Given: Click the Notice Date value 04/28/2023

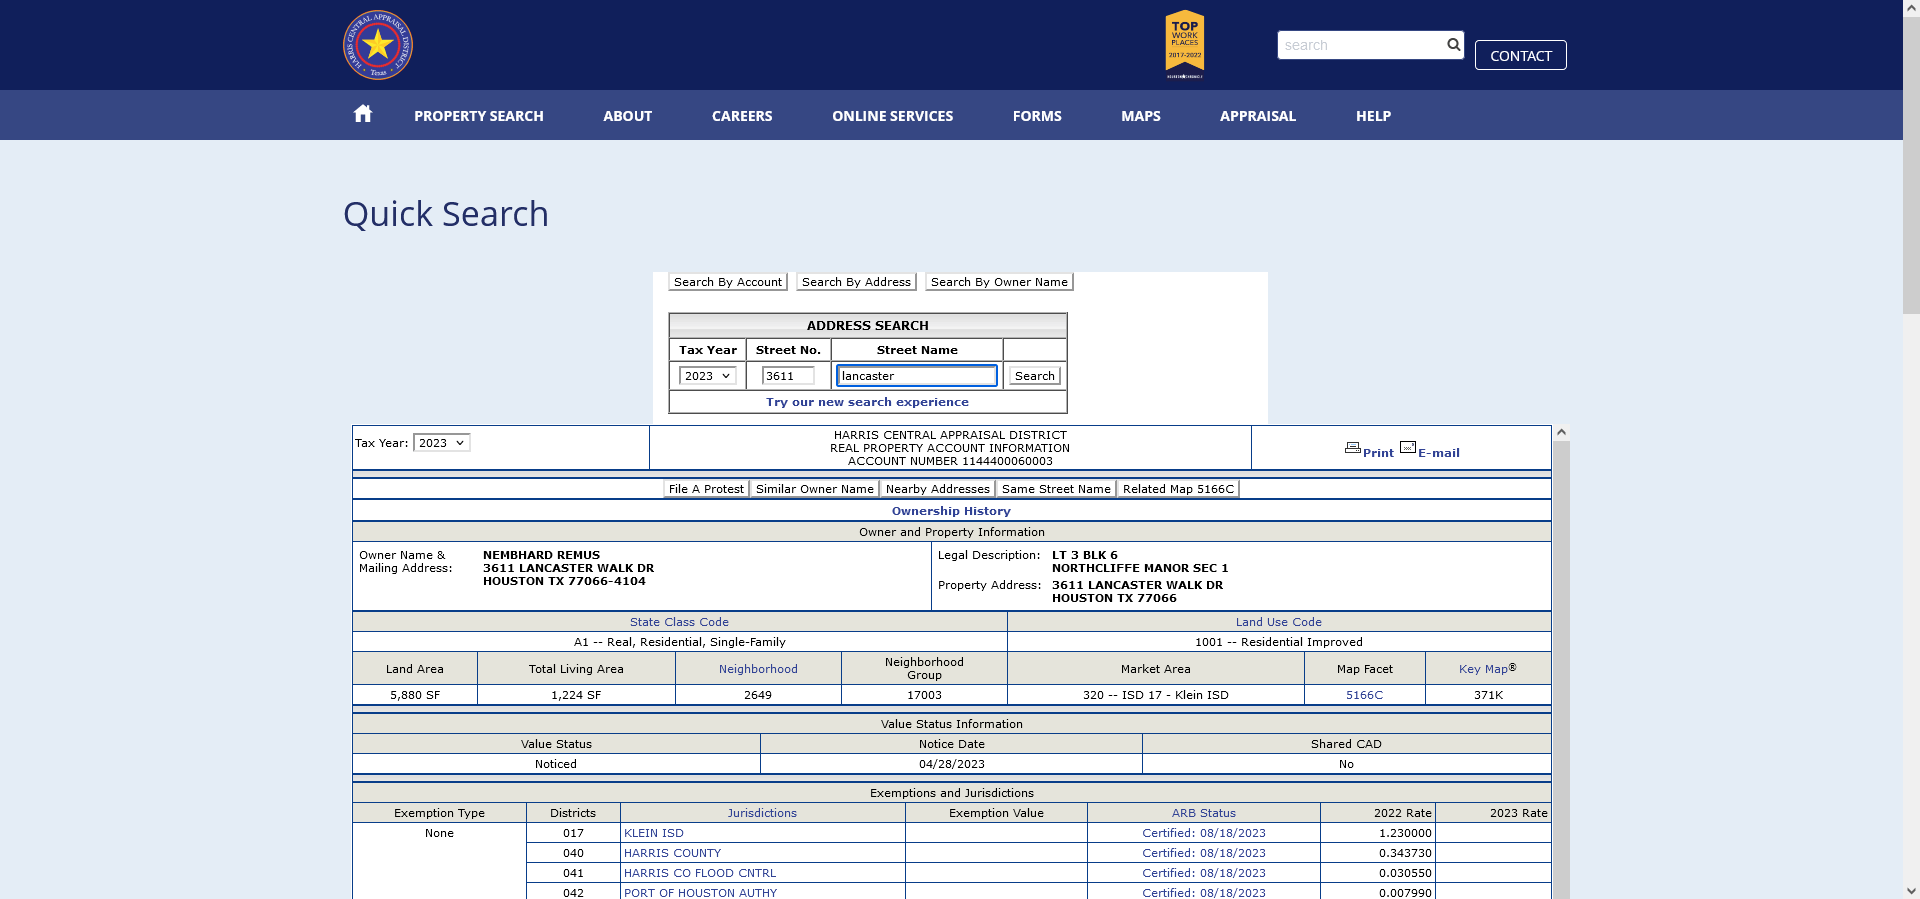Looking at the screenshot, I should 952,764.
